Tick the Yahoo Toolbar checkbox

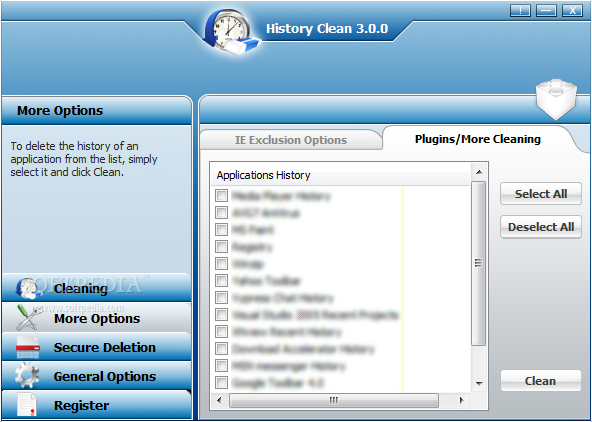(x=222, y=280)
